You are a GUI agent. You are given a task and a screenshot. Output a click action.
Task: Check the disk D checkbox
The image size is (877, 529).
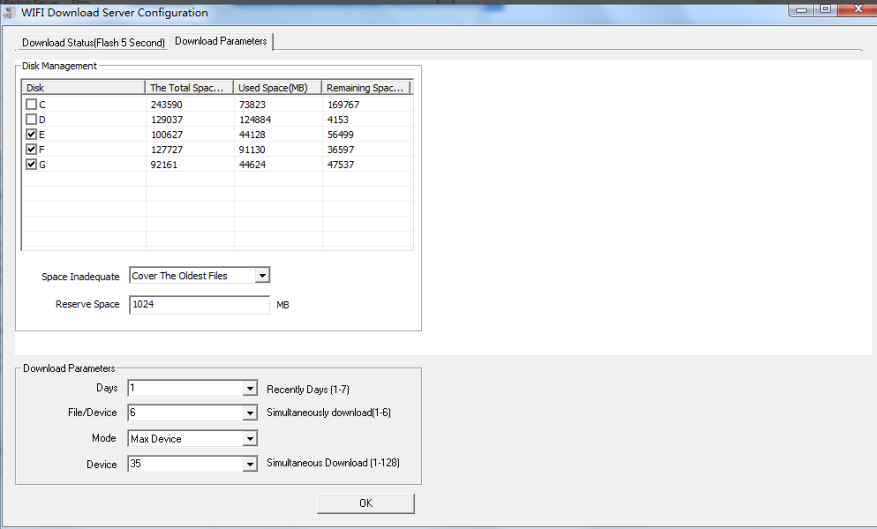pos(31,119)
